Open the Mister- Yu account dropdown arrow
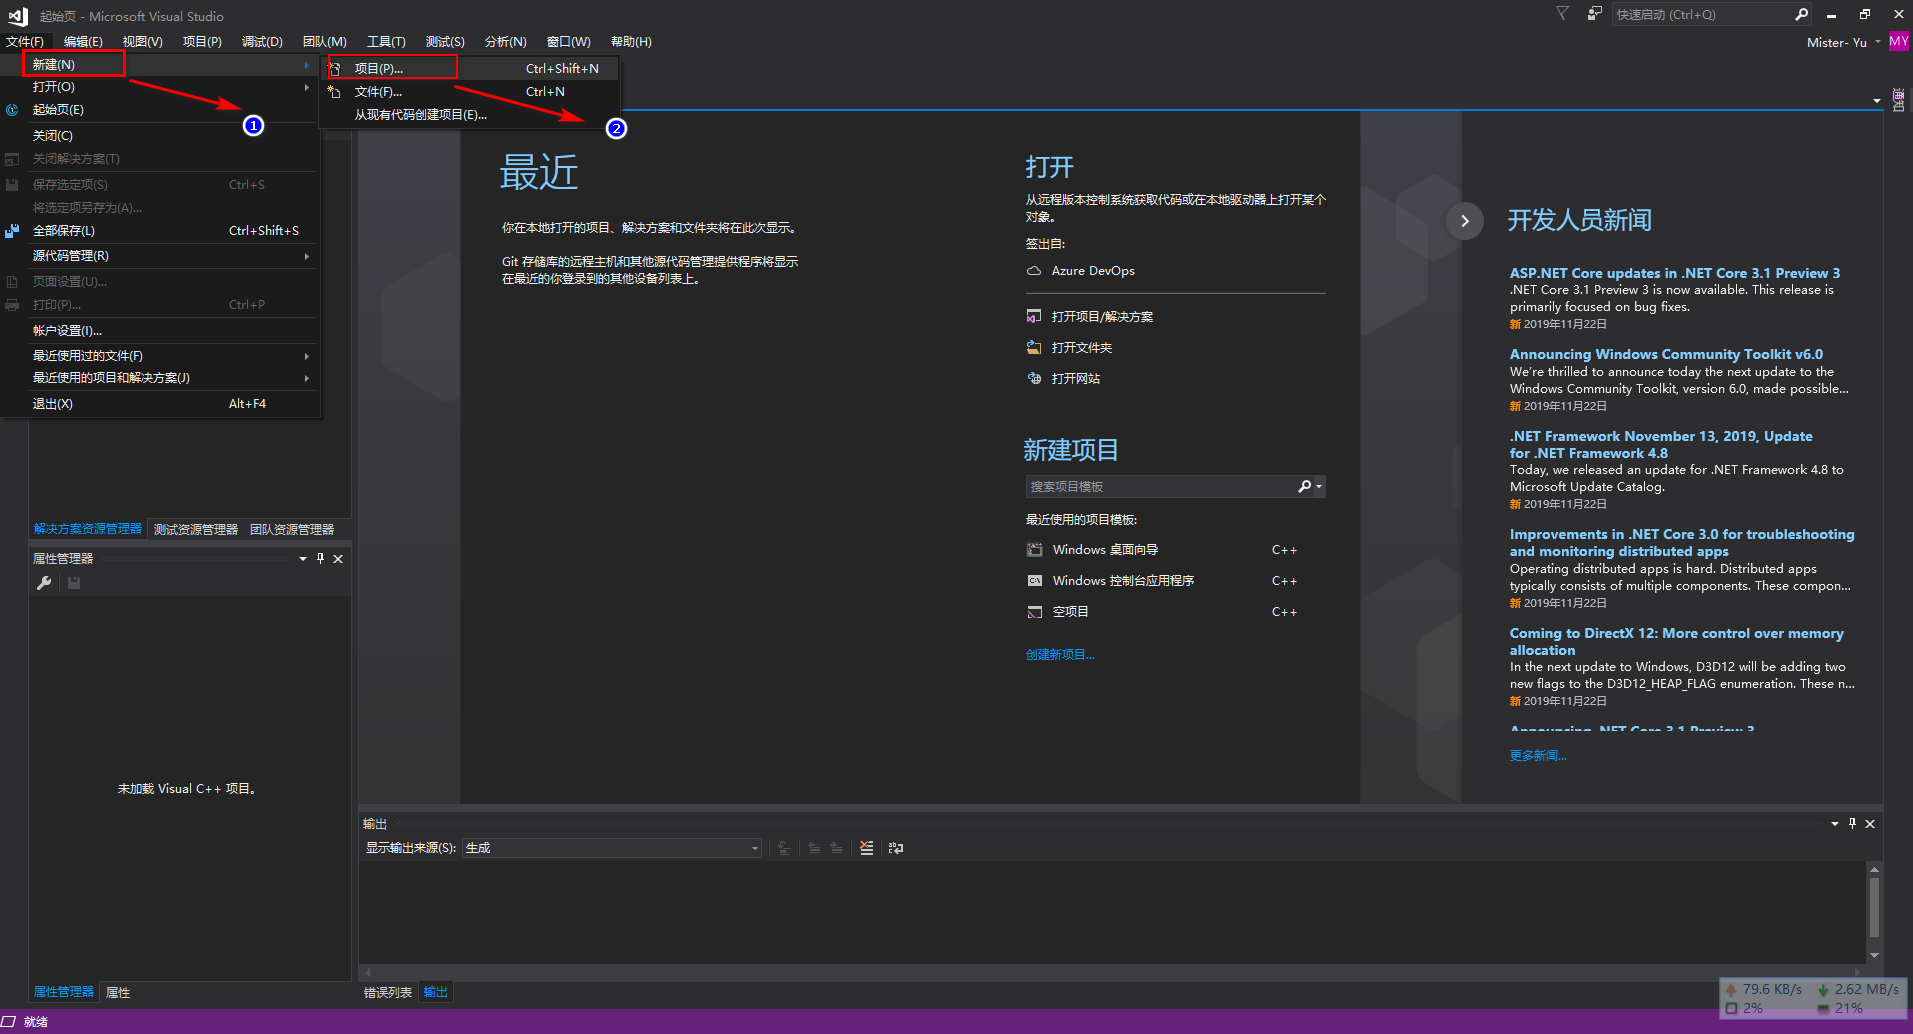 tap(1878, 42)
